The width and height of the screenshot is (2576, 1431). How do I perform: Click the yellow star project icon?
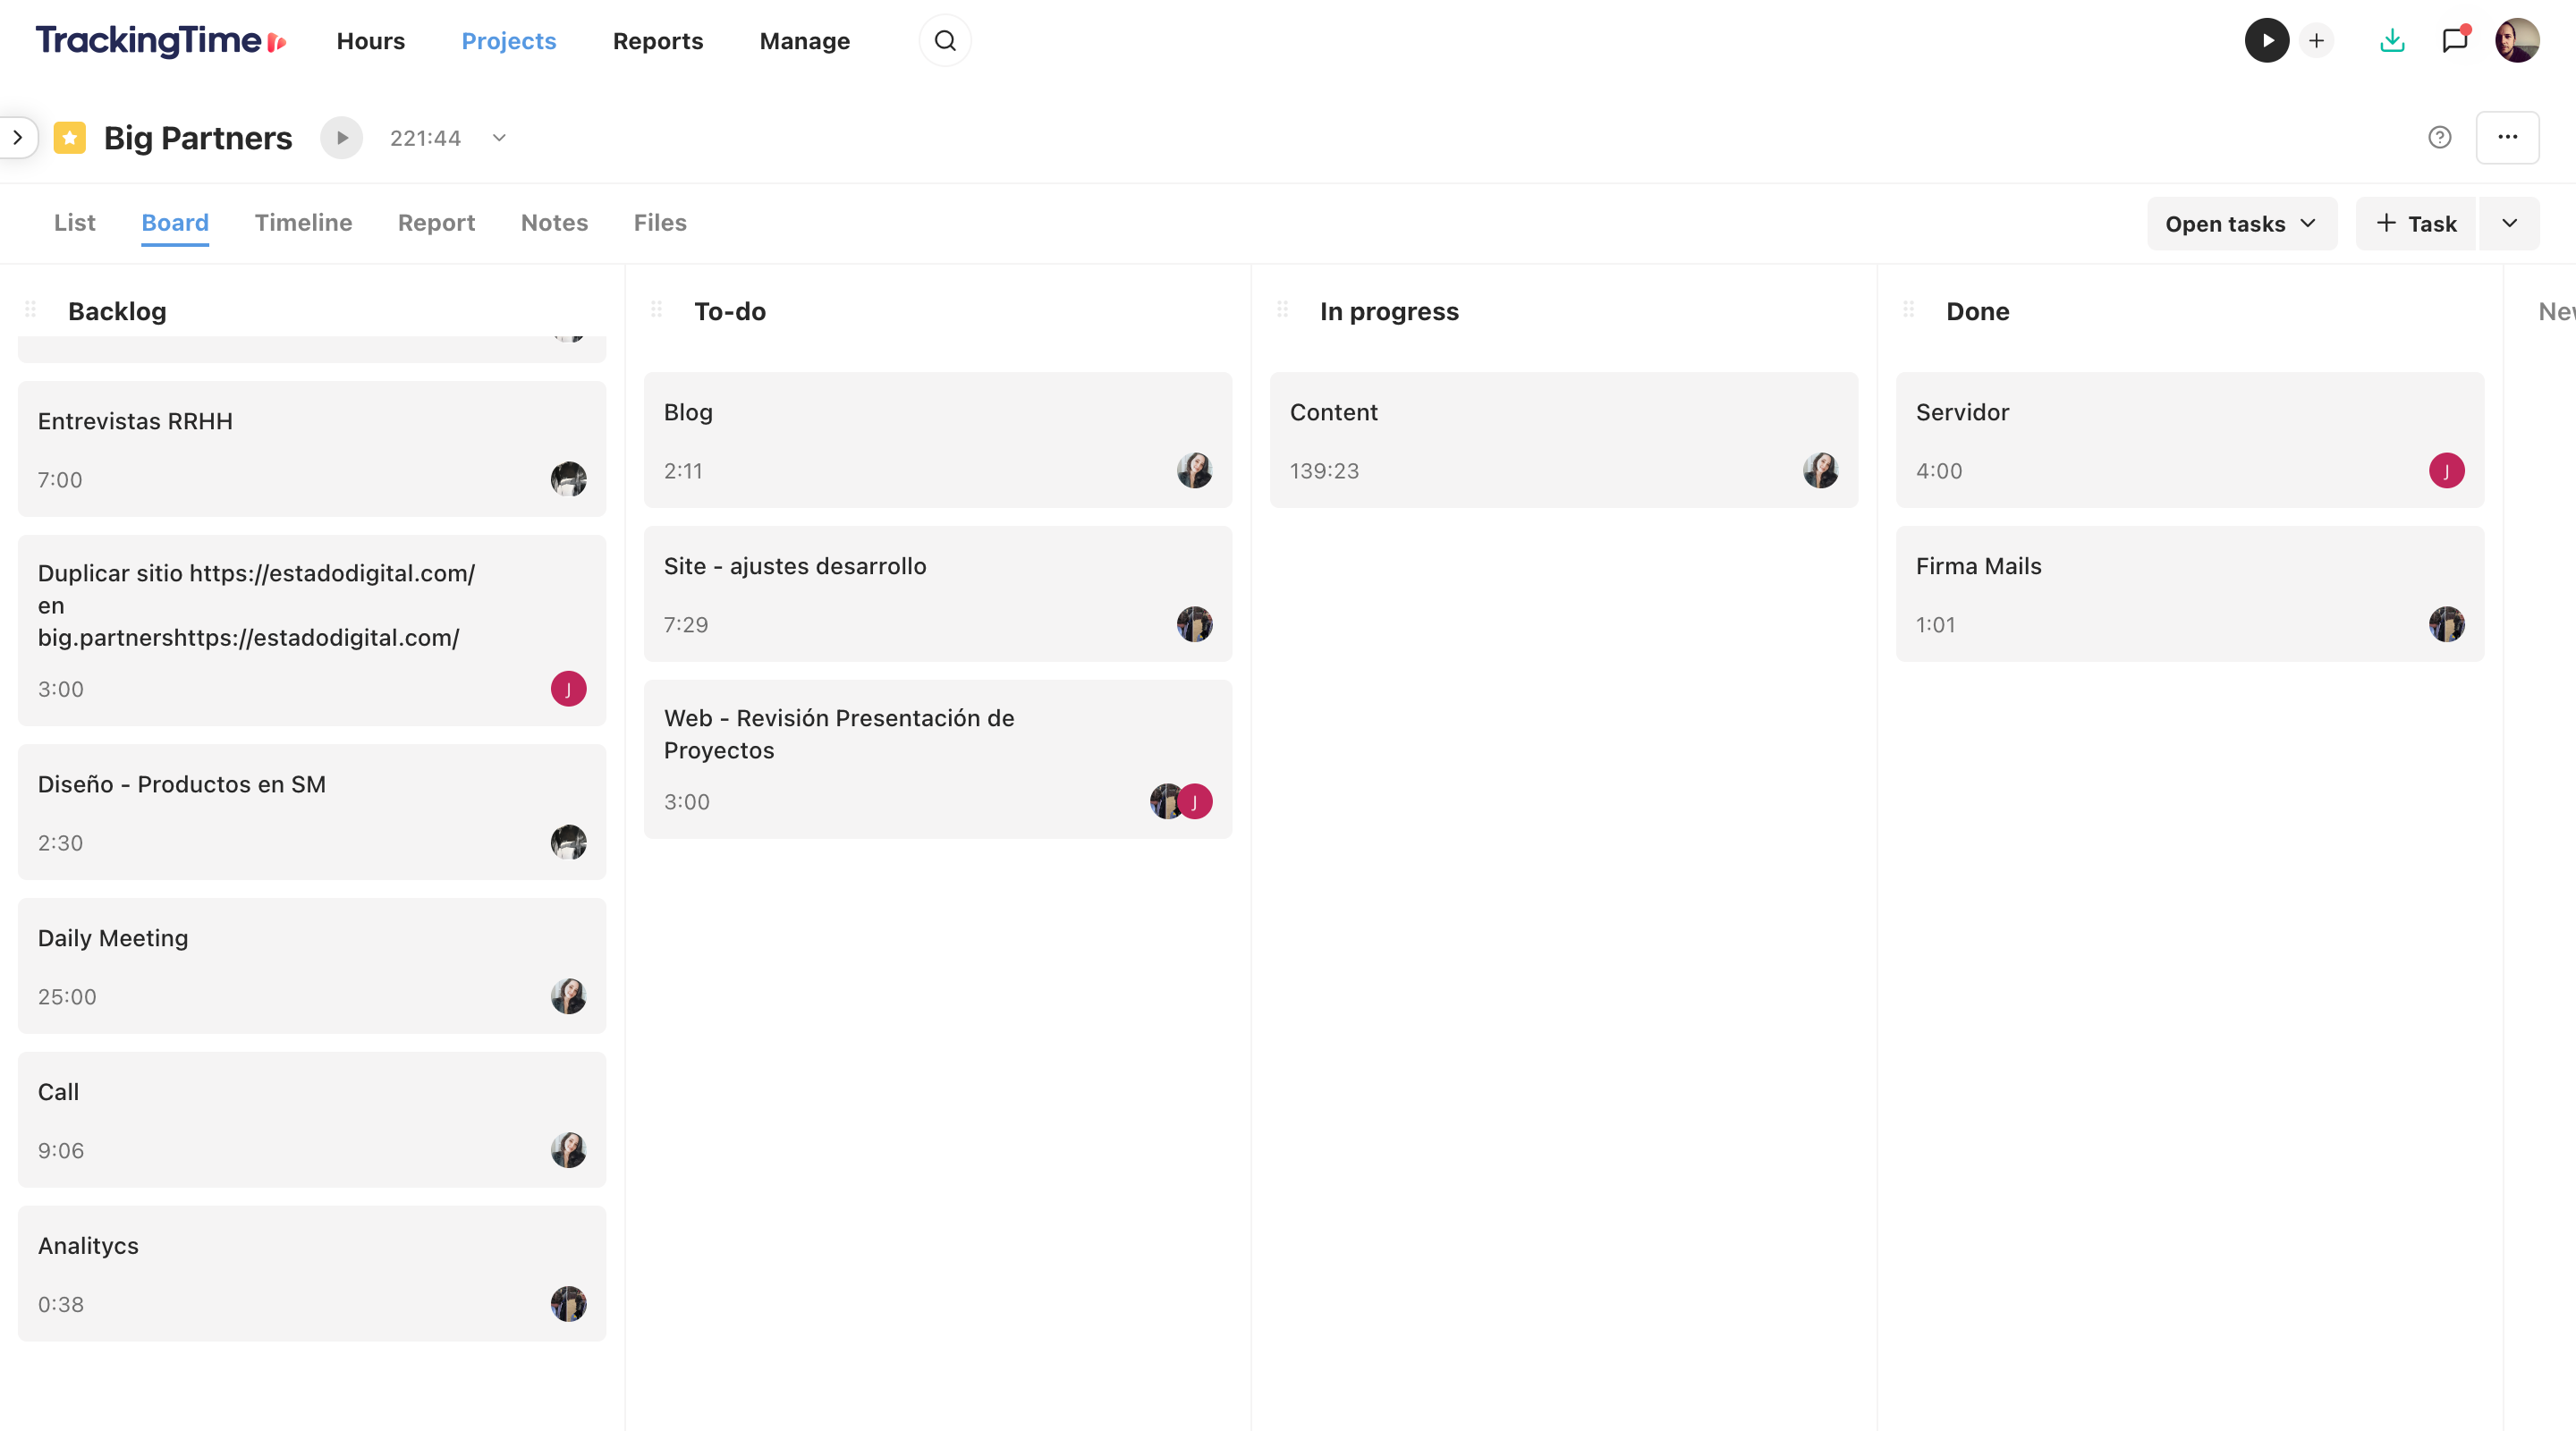click(69, 137)
